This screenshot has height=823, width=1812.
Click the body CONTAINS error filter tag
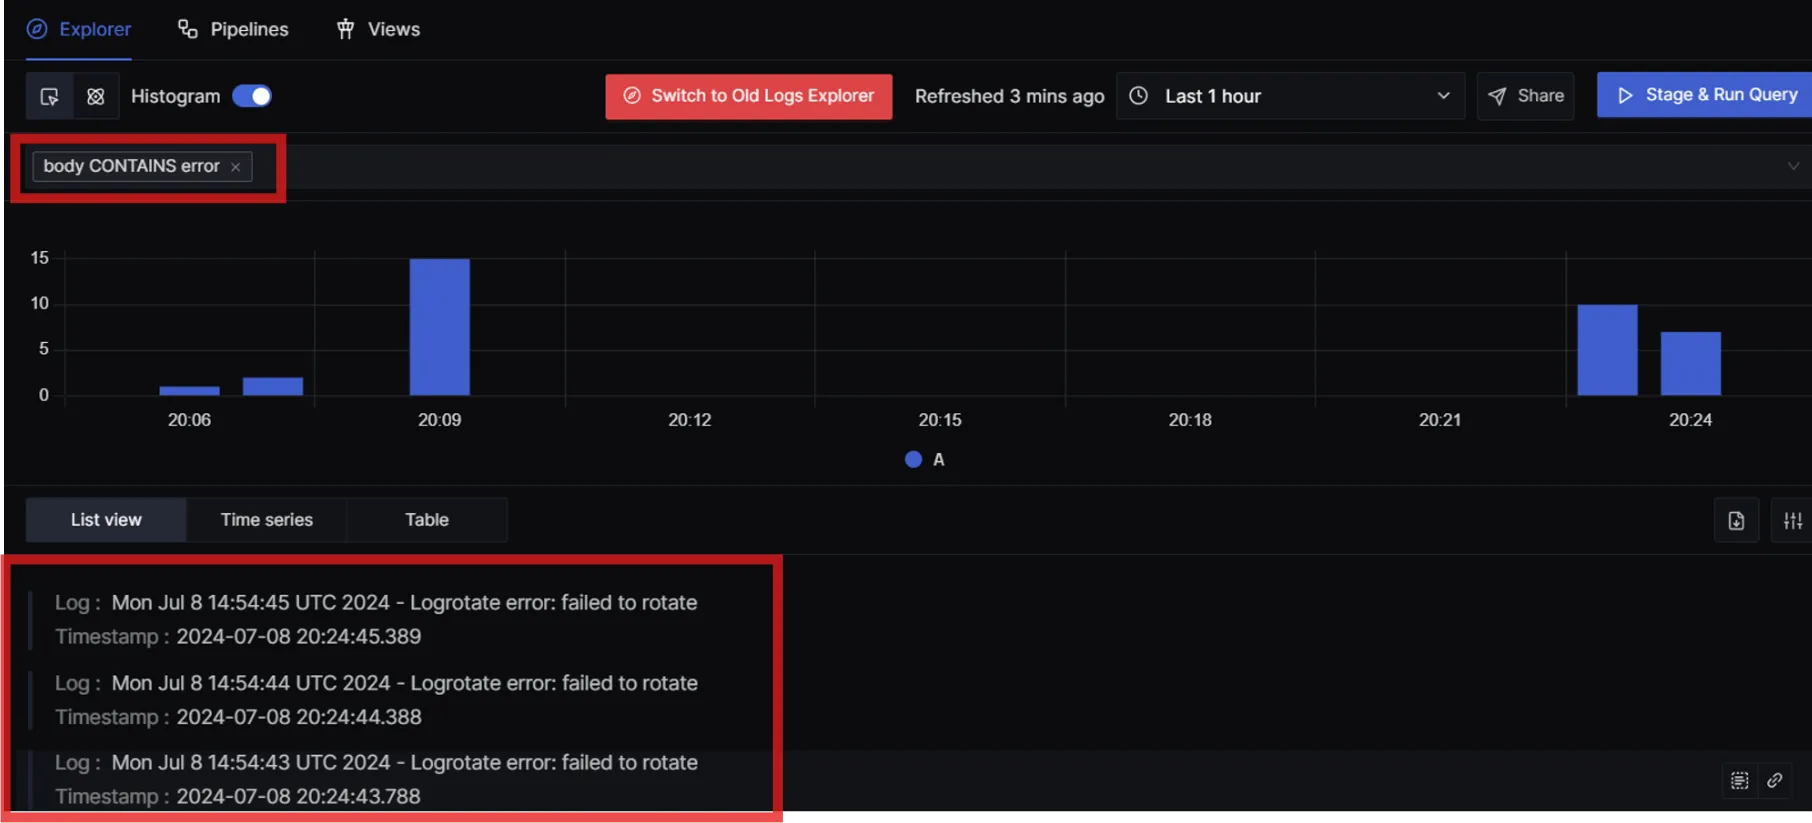click(141, 166)
